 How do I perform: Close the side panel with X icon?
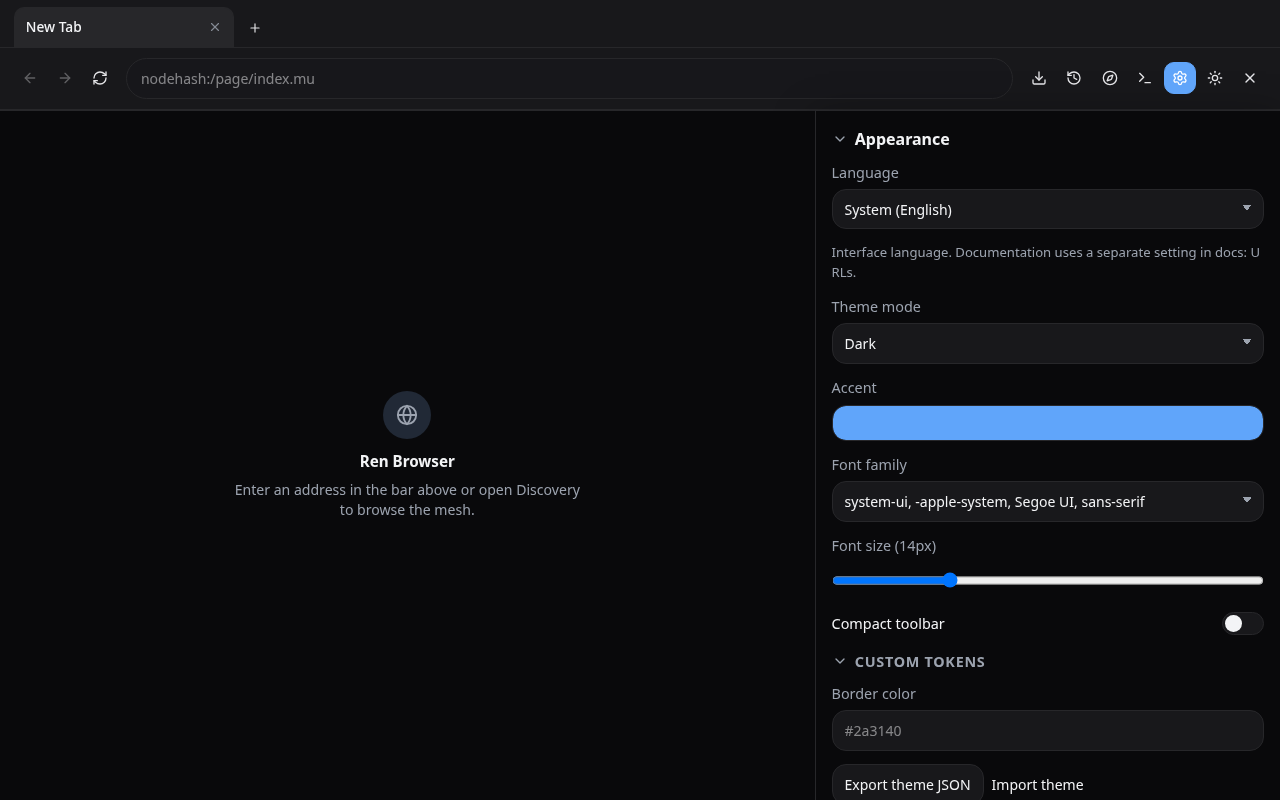1250,78
